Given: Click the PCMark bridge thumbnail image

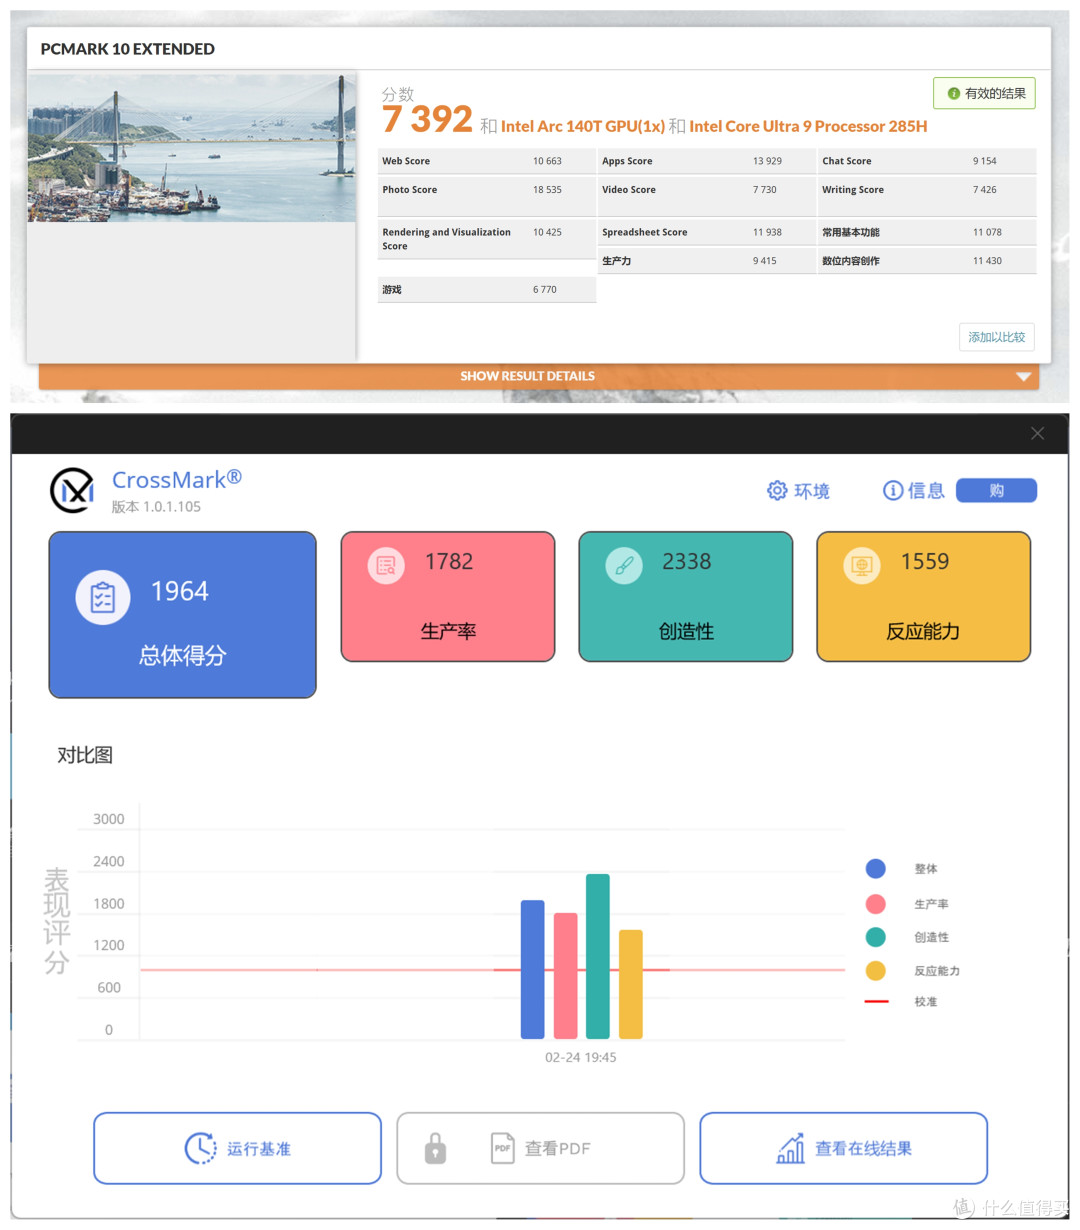Looking at the screenshot, I should click(x=192, y=148).
